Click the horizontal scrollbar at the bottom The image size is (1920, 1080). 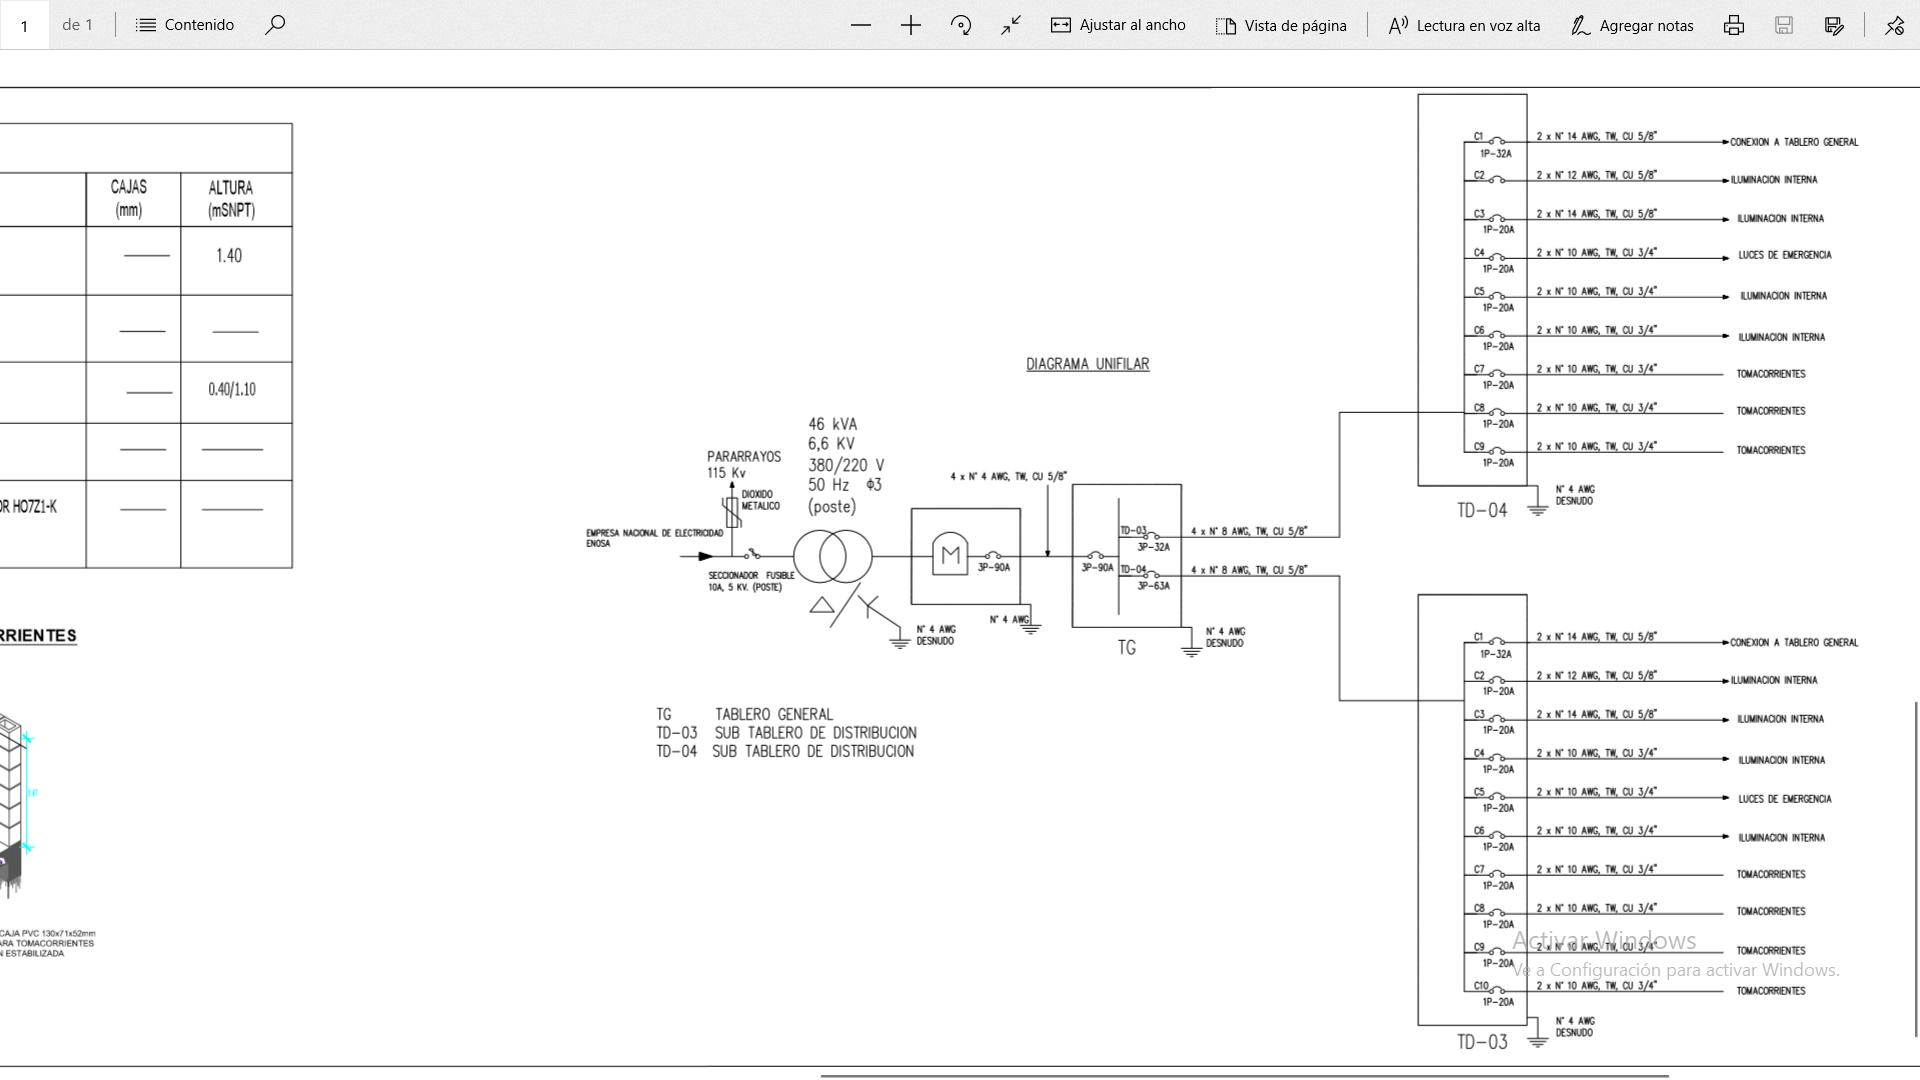[x=1244, y=1076]
